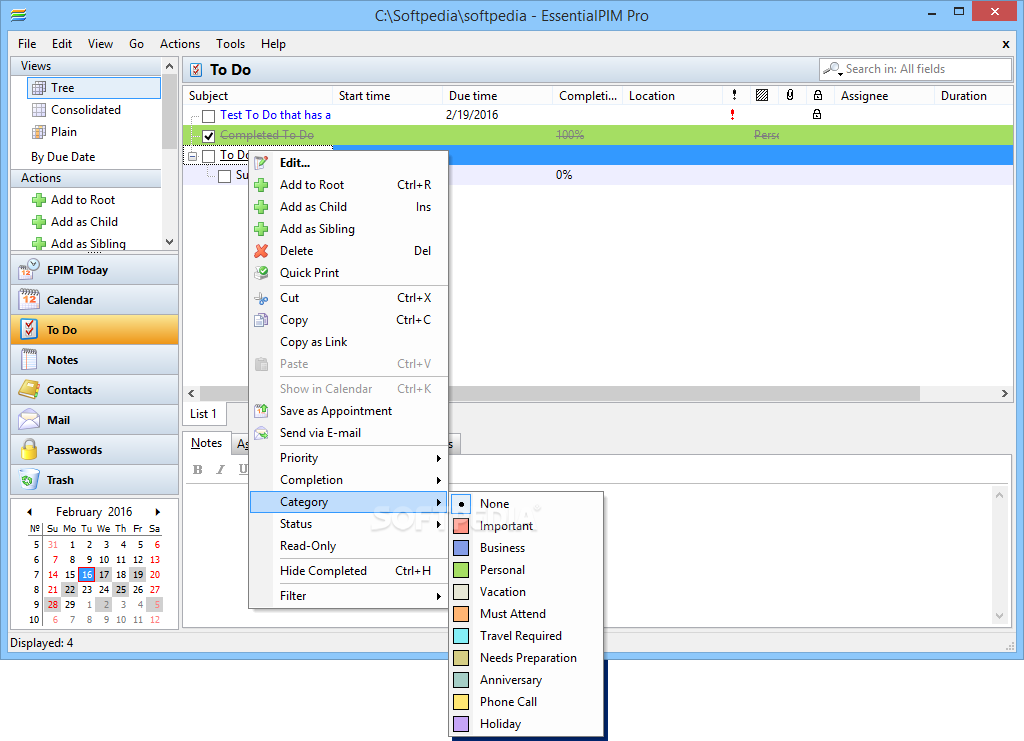Screen dimensions: 1024x741
Task: Pick the cyan Travel Required swatch
Action: (461, 636)
